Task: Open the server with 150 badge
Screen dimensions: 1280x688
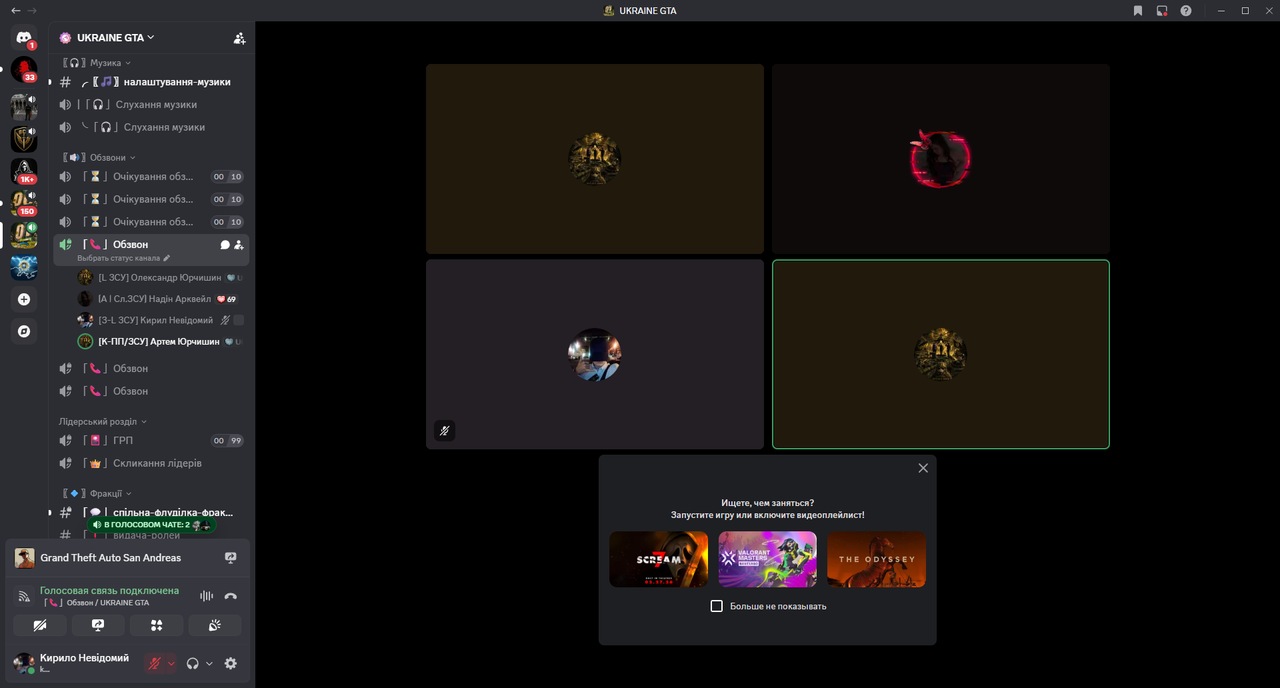Action: coord(24,203)
